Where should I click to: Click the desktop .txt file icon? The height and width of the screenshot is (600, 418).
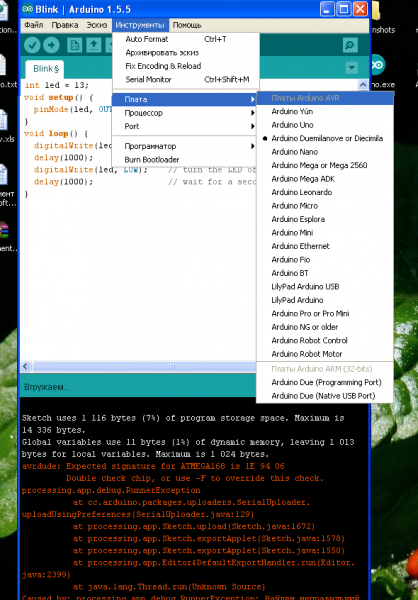pyautogui.click(x=3, y=65)
